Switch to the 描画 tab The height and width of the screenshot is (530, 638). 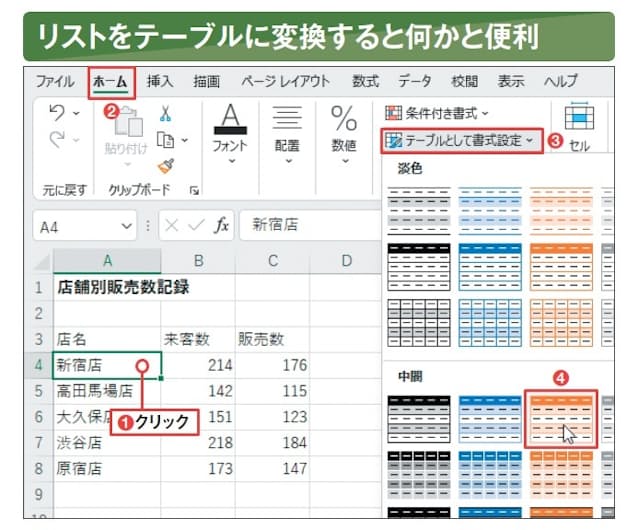207,81
